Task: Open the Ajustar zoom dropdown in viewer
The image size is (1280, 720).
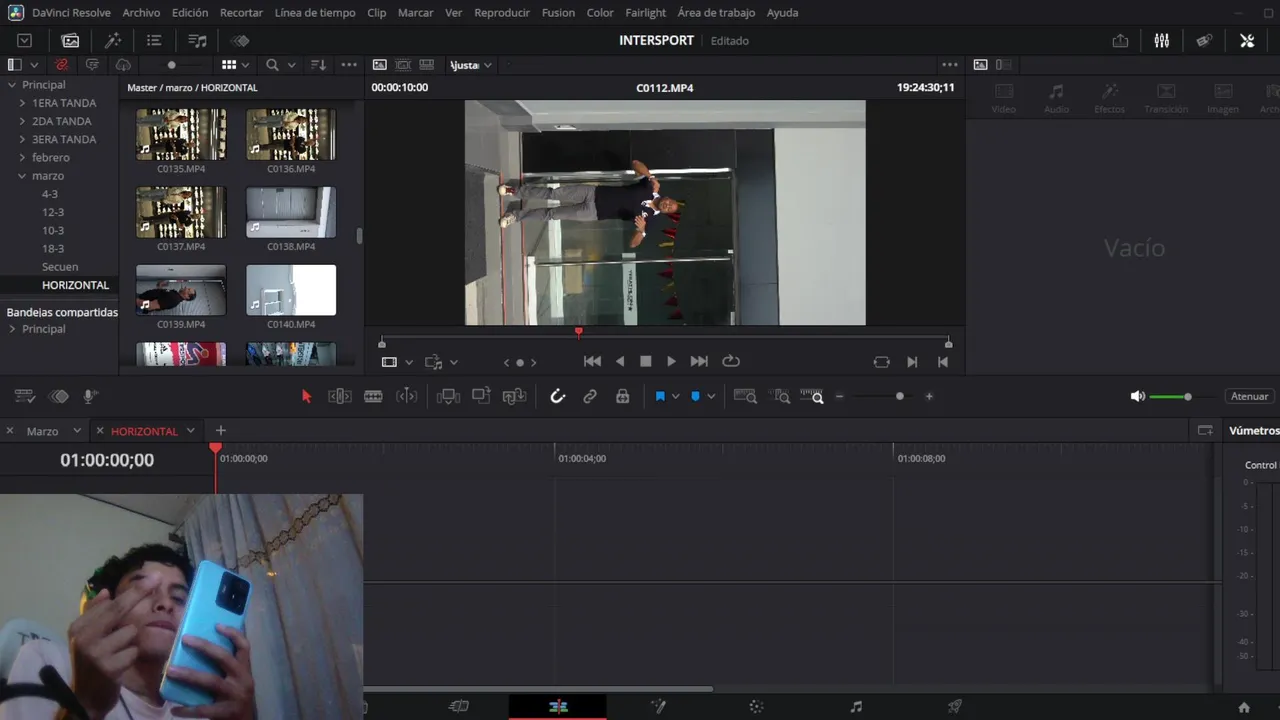Action: [470, 65]
